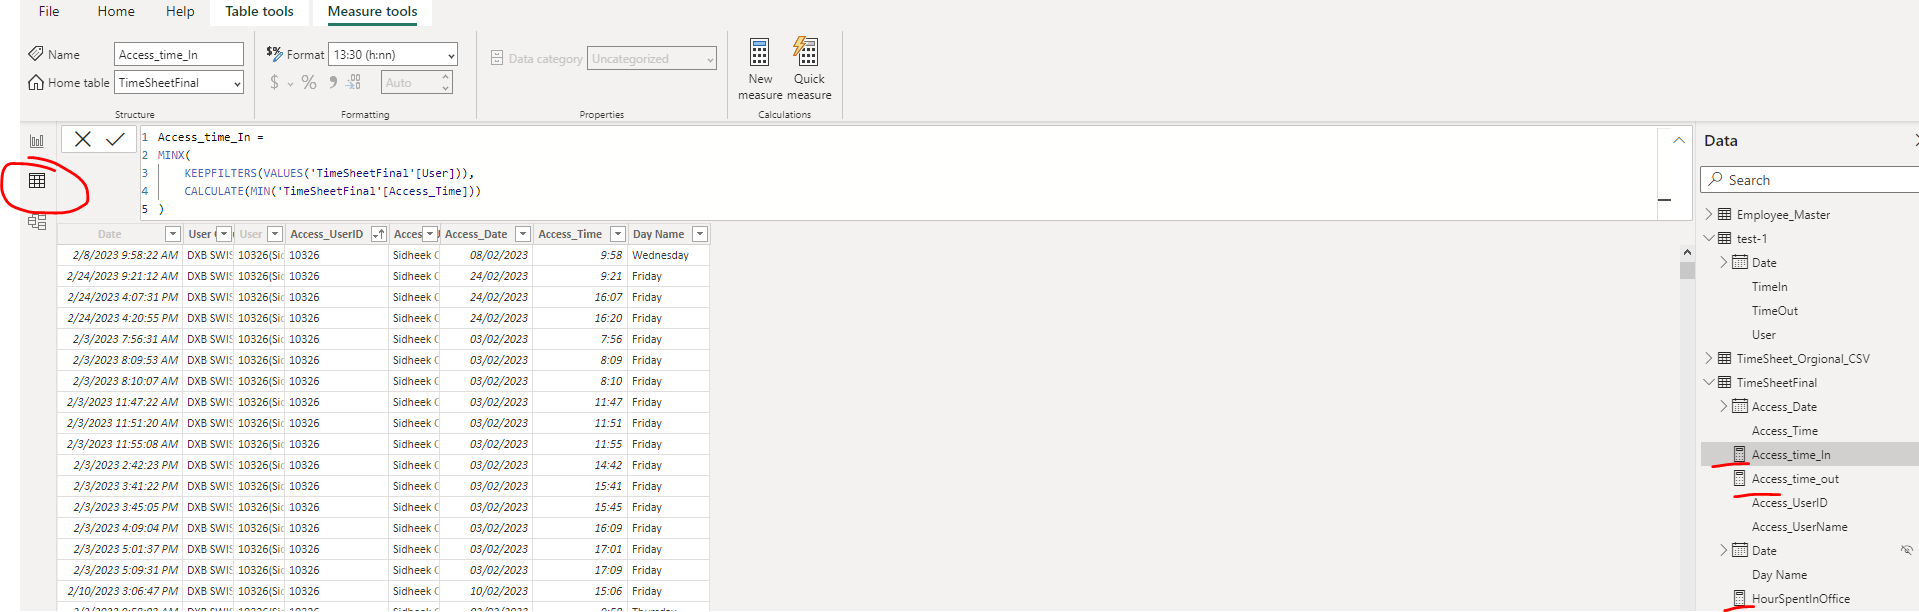Open the Data (table) view icon
This screenshot has height=612, width=1919.
click(37, 181)
